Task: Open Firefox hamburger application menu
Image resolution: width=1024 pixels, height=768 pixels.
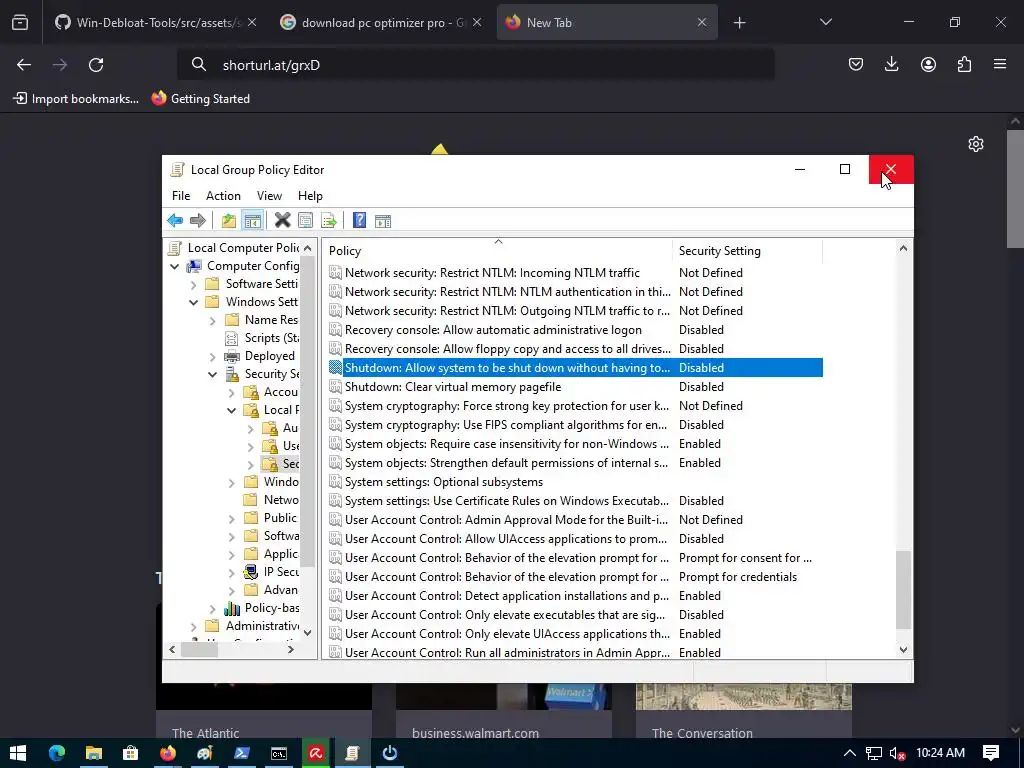Action: 1000,65
